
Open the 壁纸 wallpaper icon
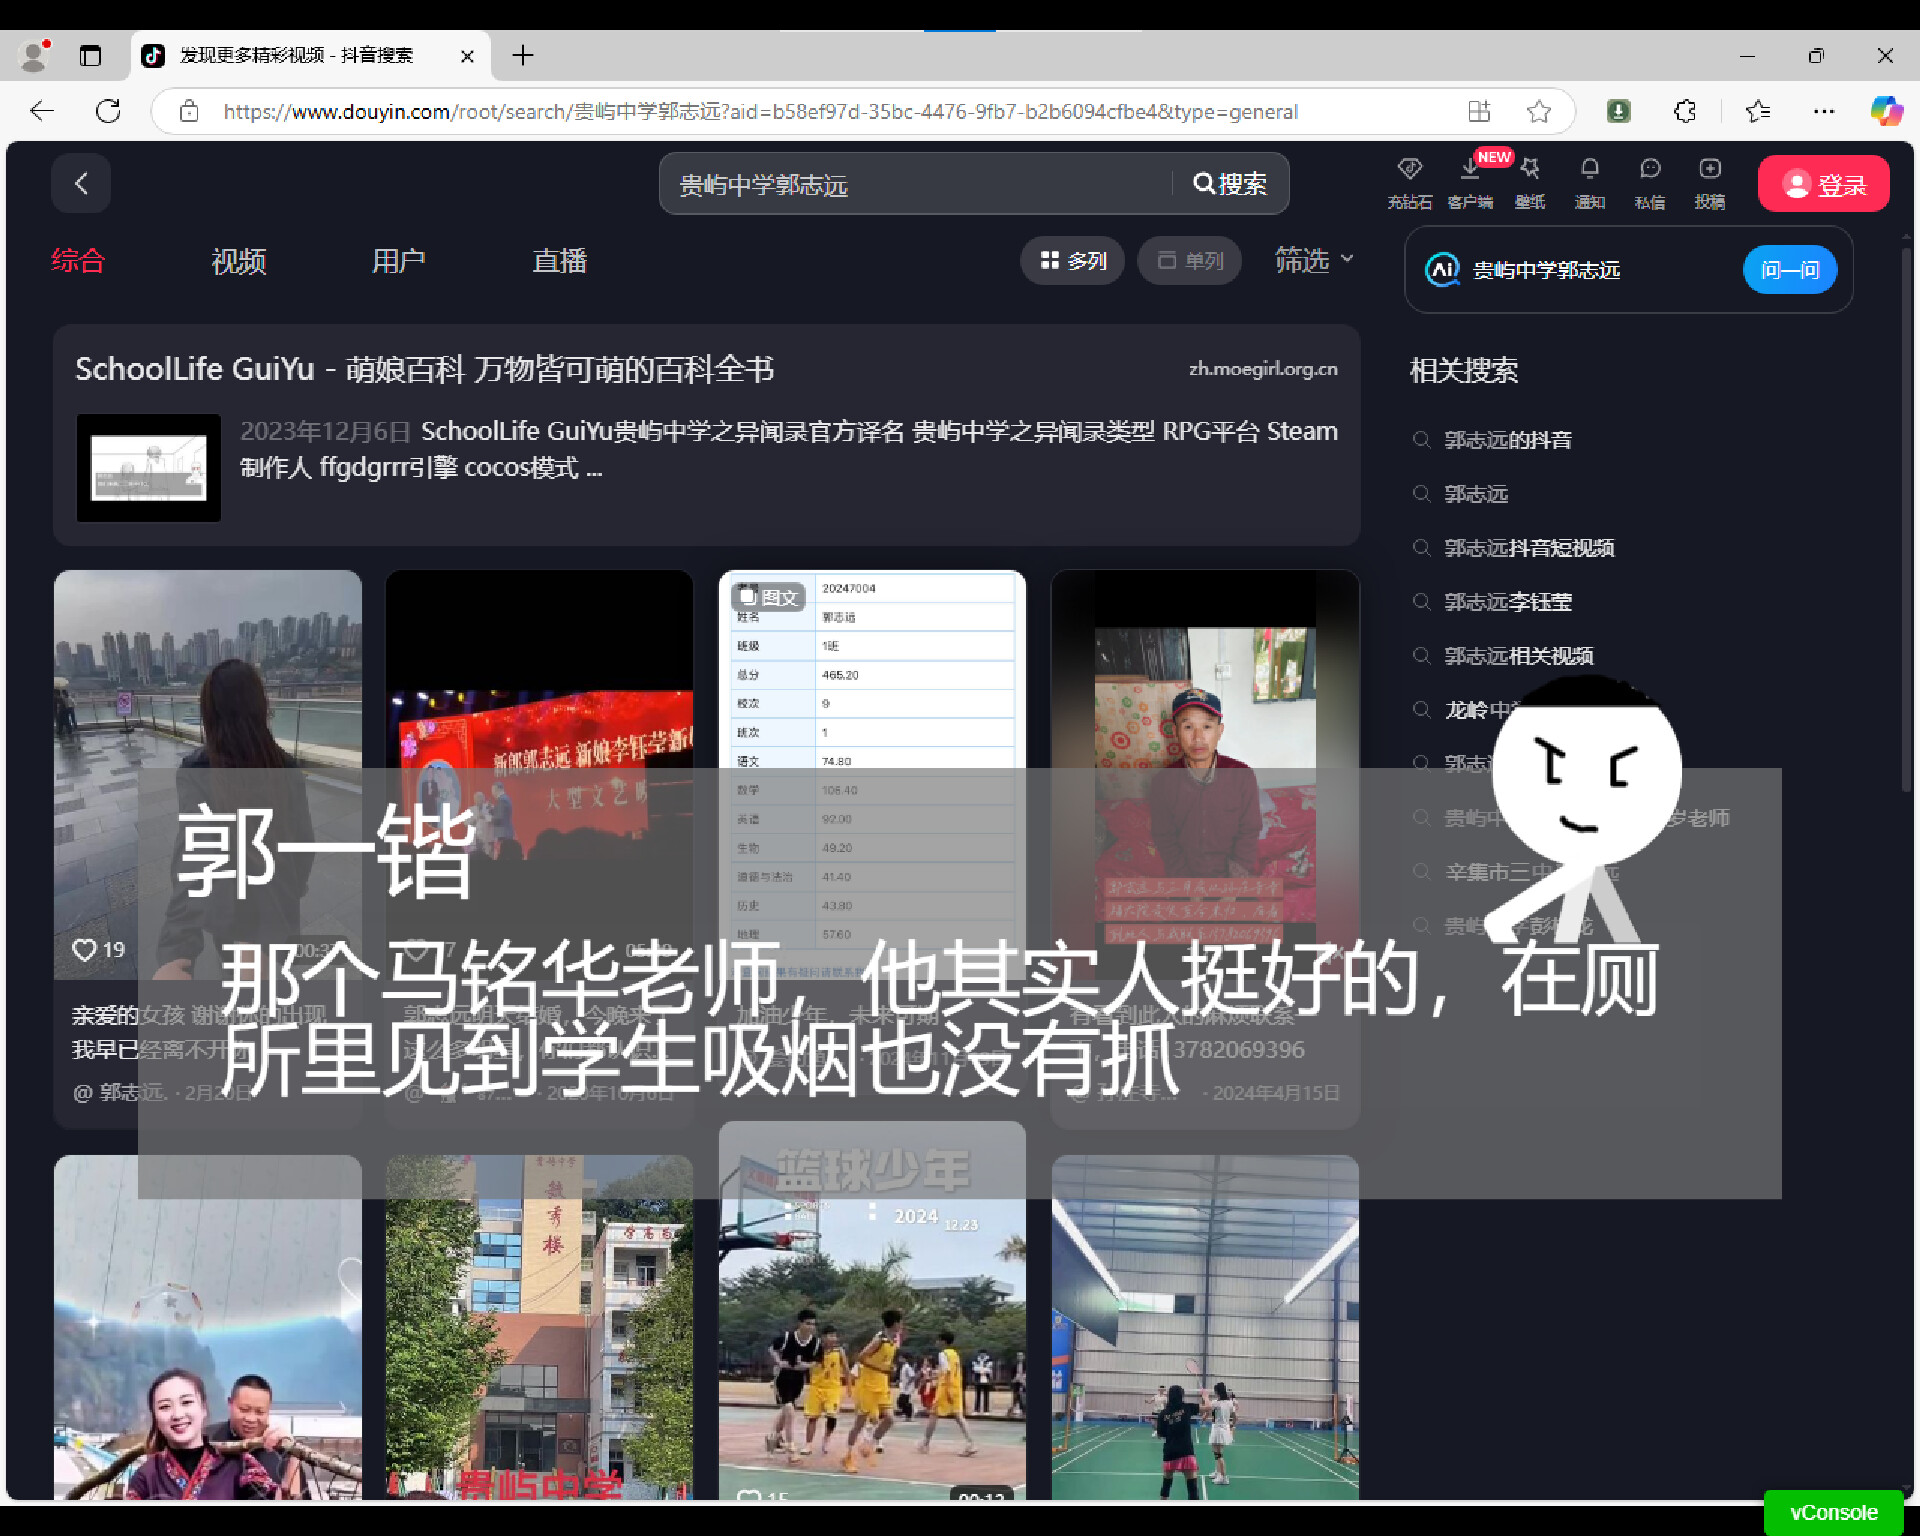[x=1530, y=183]
